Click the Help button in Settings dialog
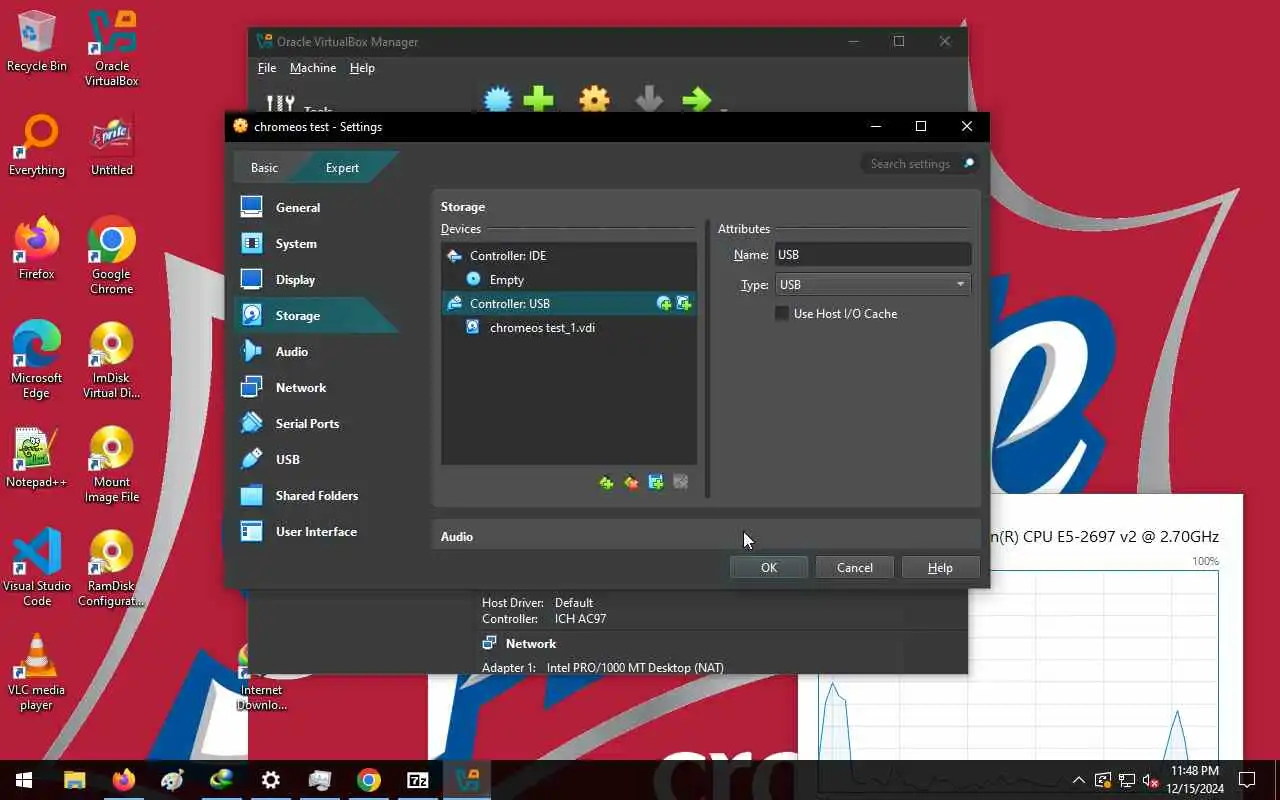Image resolution: width=1280 pixels, height=800 pixels. (x=940, y=567)
